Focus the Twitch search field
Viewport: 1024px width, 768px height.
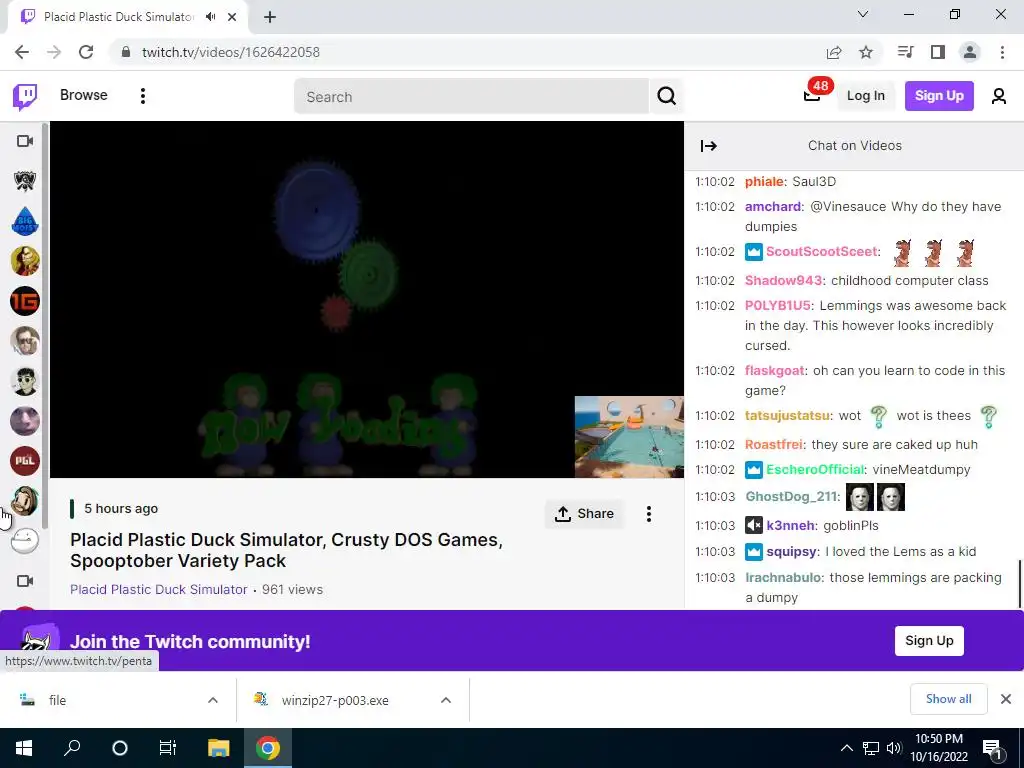point(472,97)
